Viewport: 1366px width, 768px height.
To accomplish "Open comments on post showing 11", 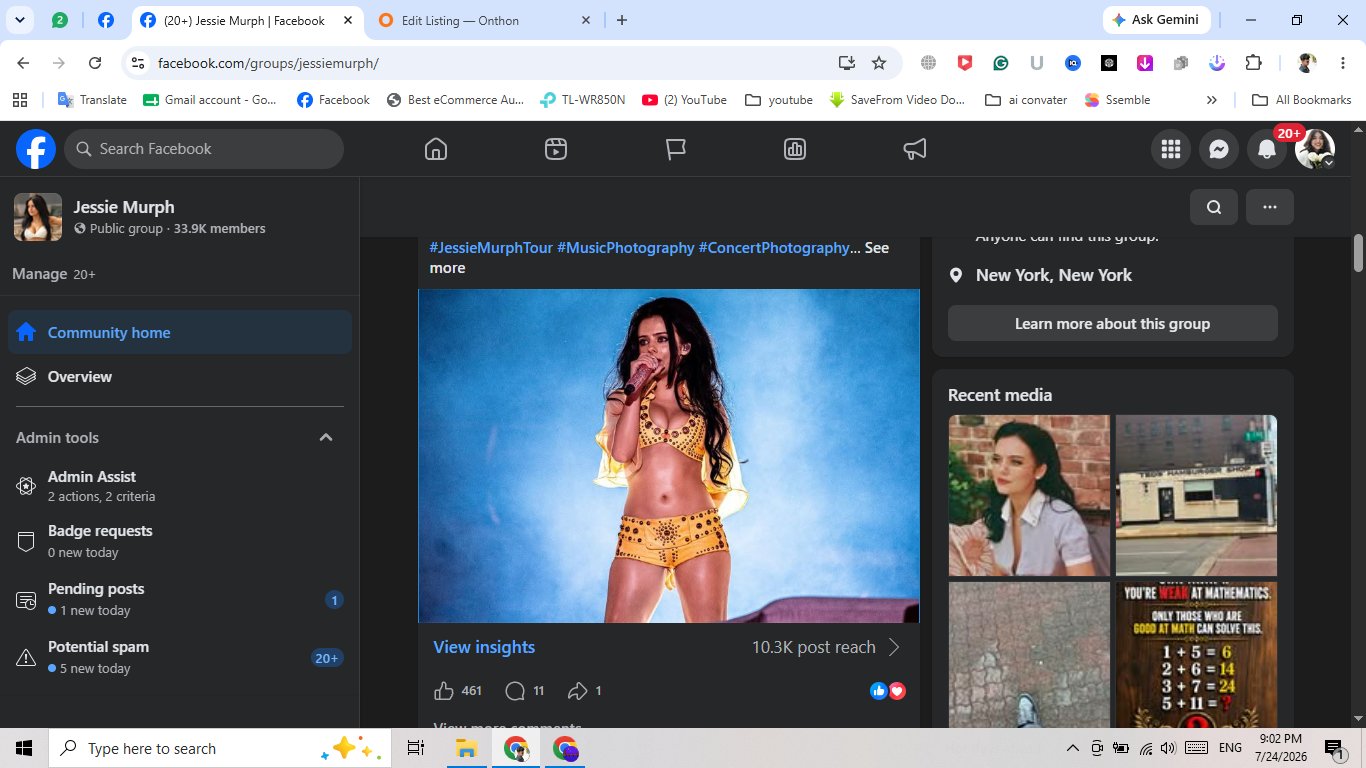I will pyautogui.click(x=516, y=691).
